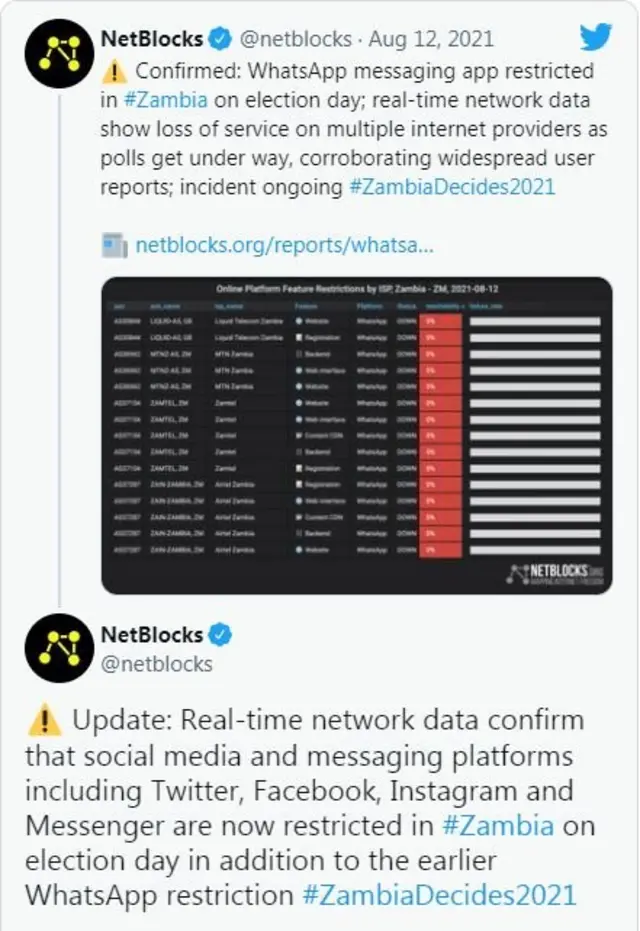The height and width of the screenshot is (931, 640).
Task: Open the netblocks.org/reports/whatsa... link
Action: pos(284,245)
